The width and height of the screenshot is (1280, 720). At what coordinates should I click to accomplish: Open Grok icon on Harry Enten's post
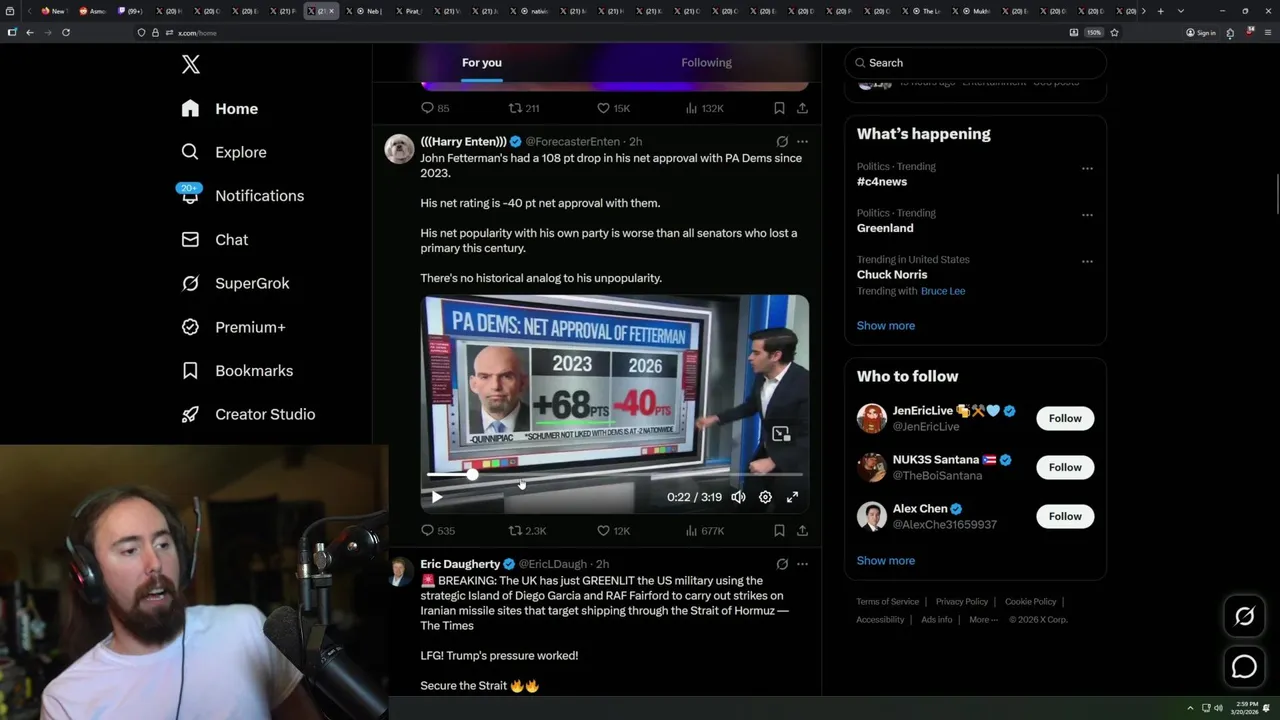[782, 142]
